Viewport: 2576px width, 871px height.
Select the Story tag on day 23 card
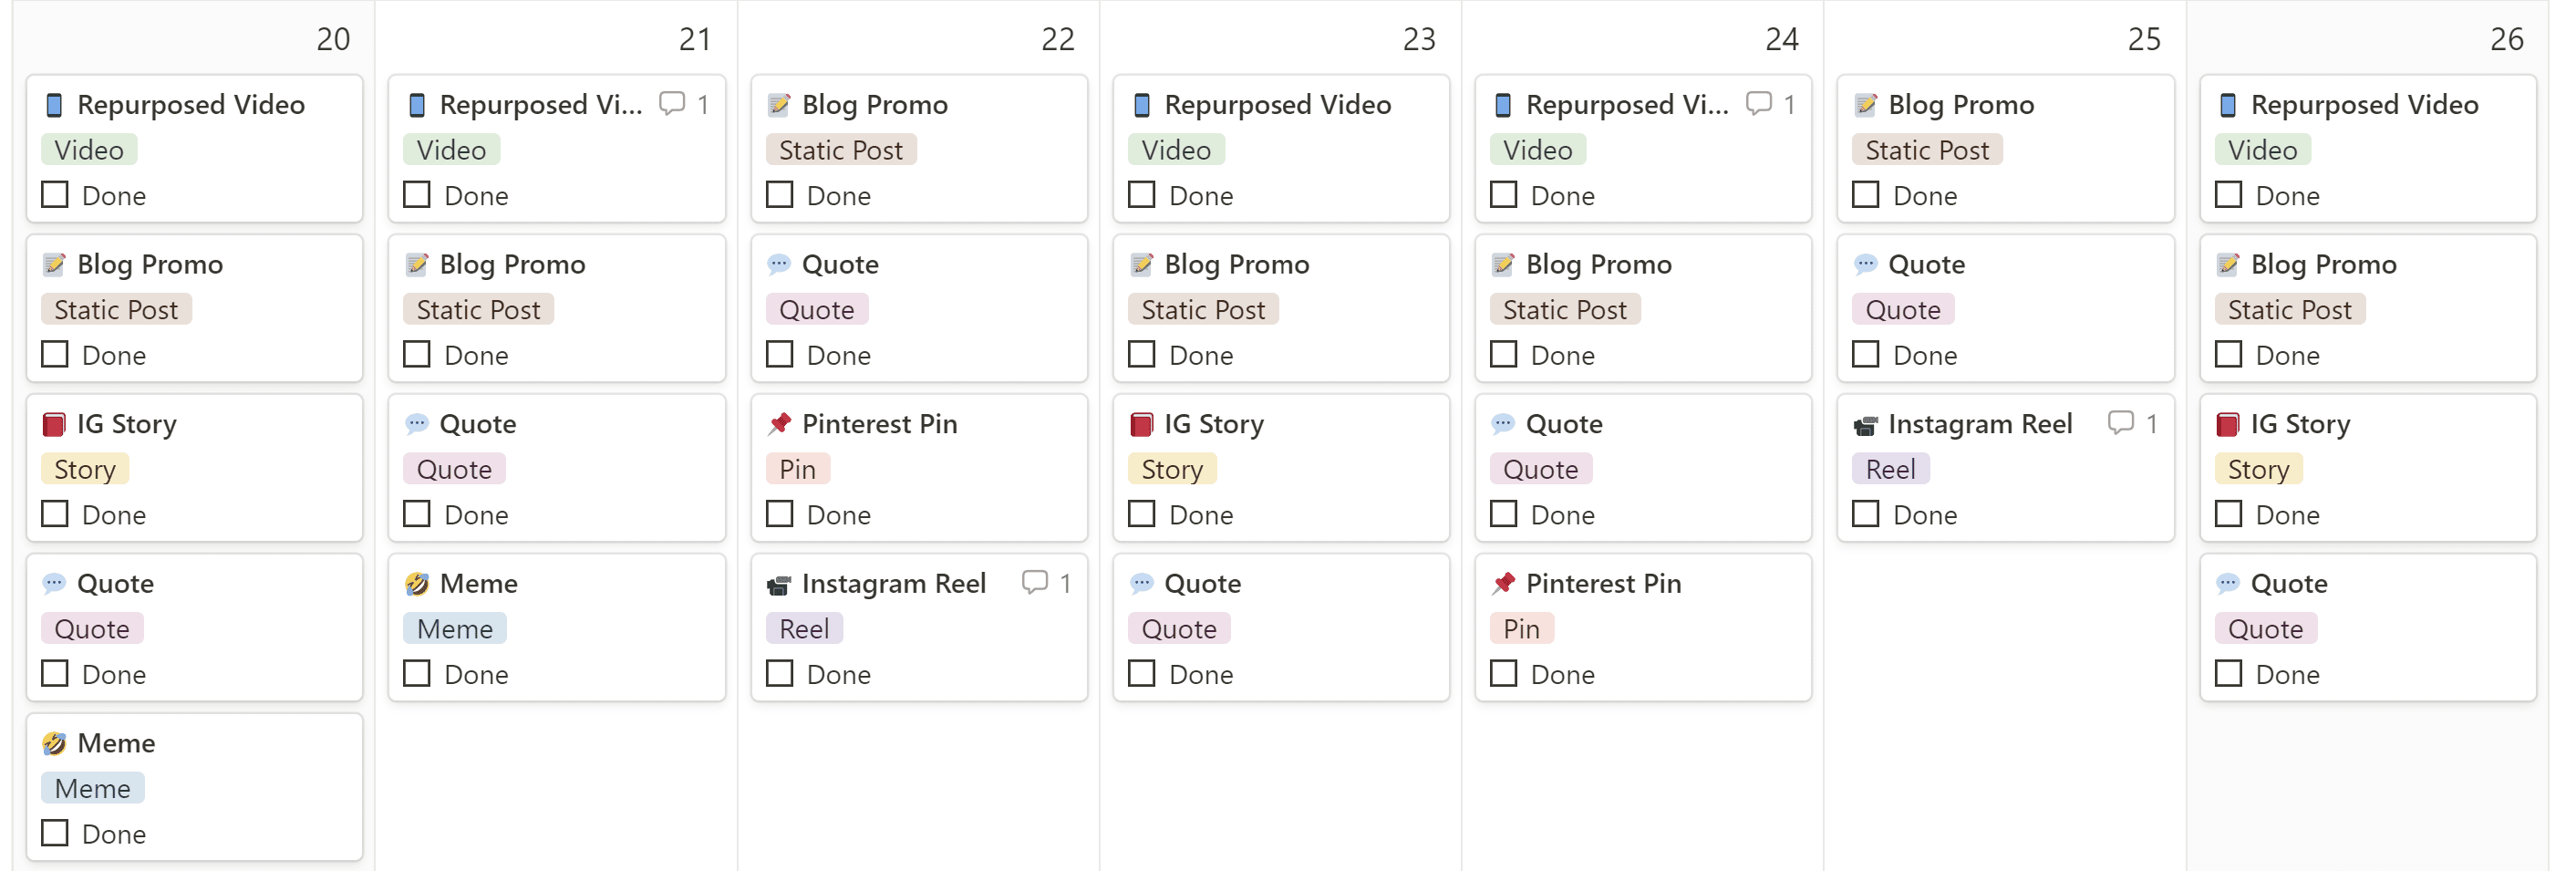pos(1172,469)
